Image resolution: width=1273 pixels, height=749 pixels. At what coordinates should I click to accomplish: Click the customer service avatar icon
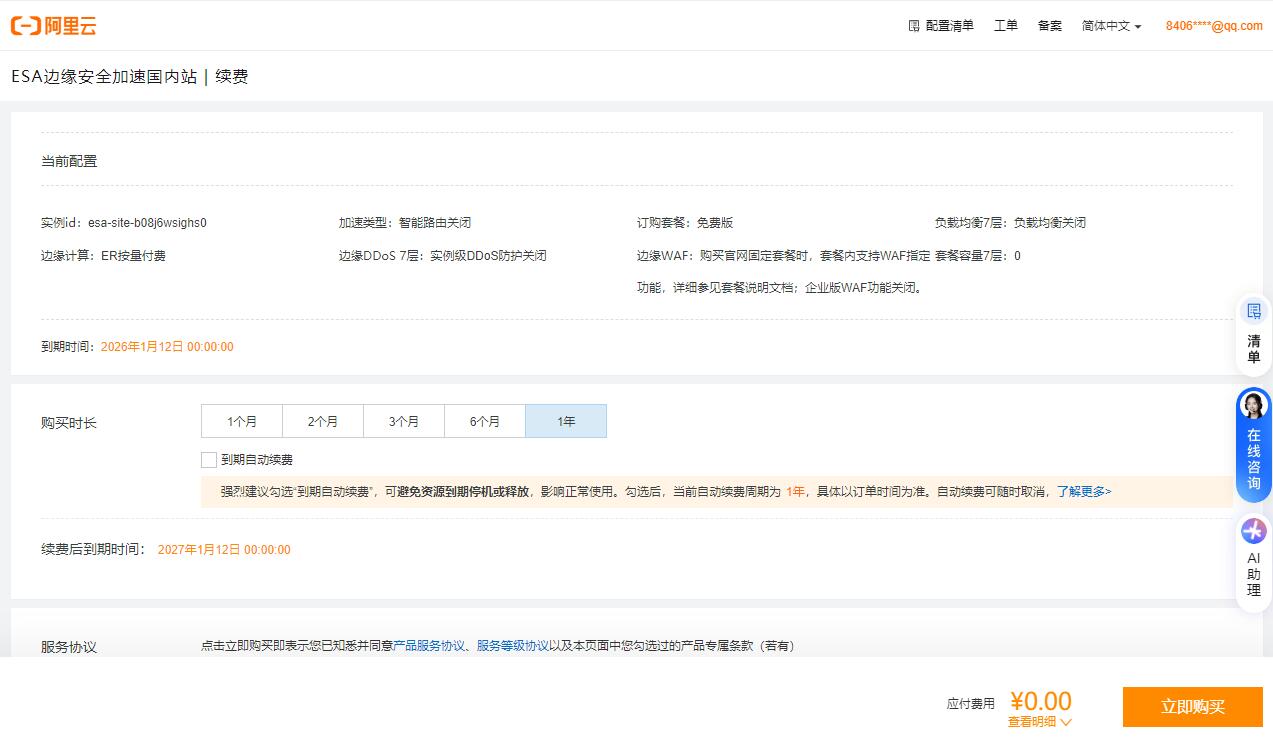[x=1252, y=406]
